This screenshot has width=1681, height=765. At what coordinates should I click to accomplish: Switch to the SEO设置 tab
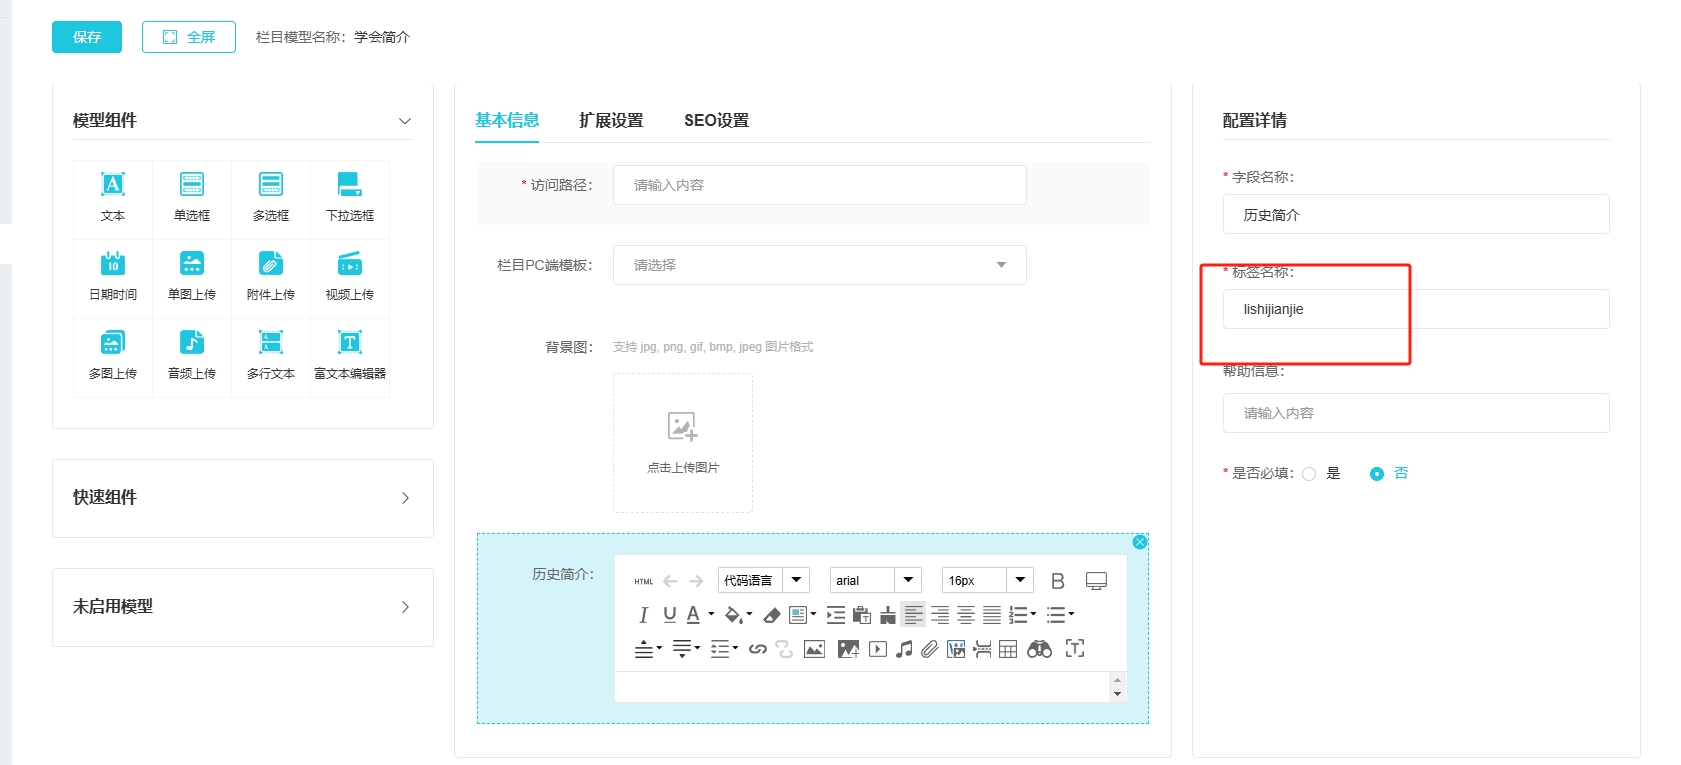click(x=716, y=120)
